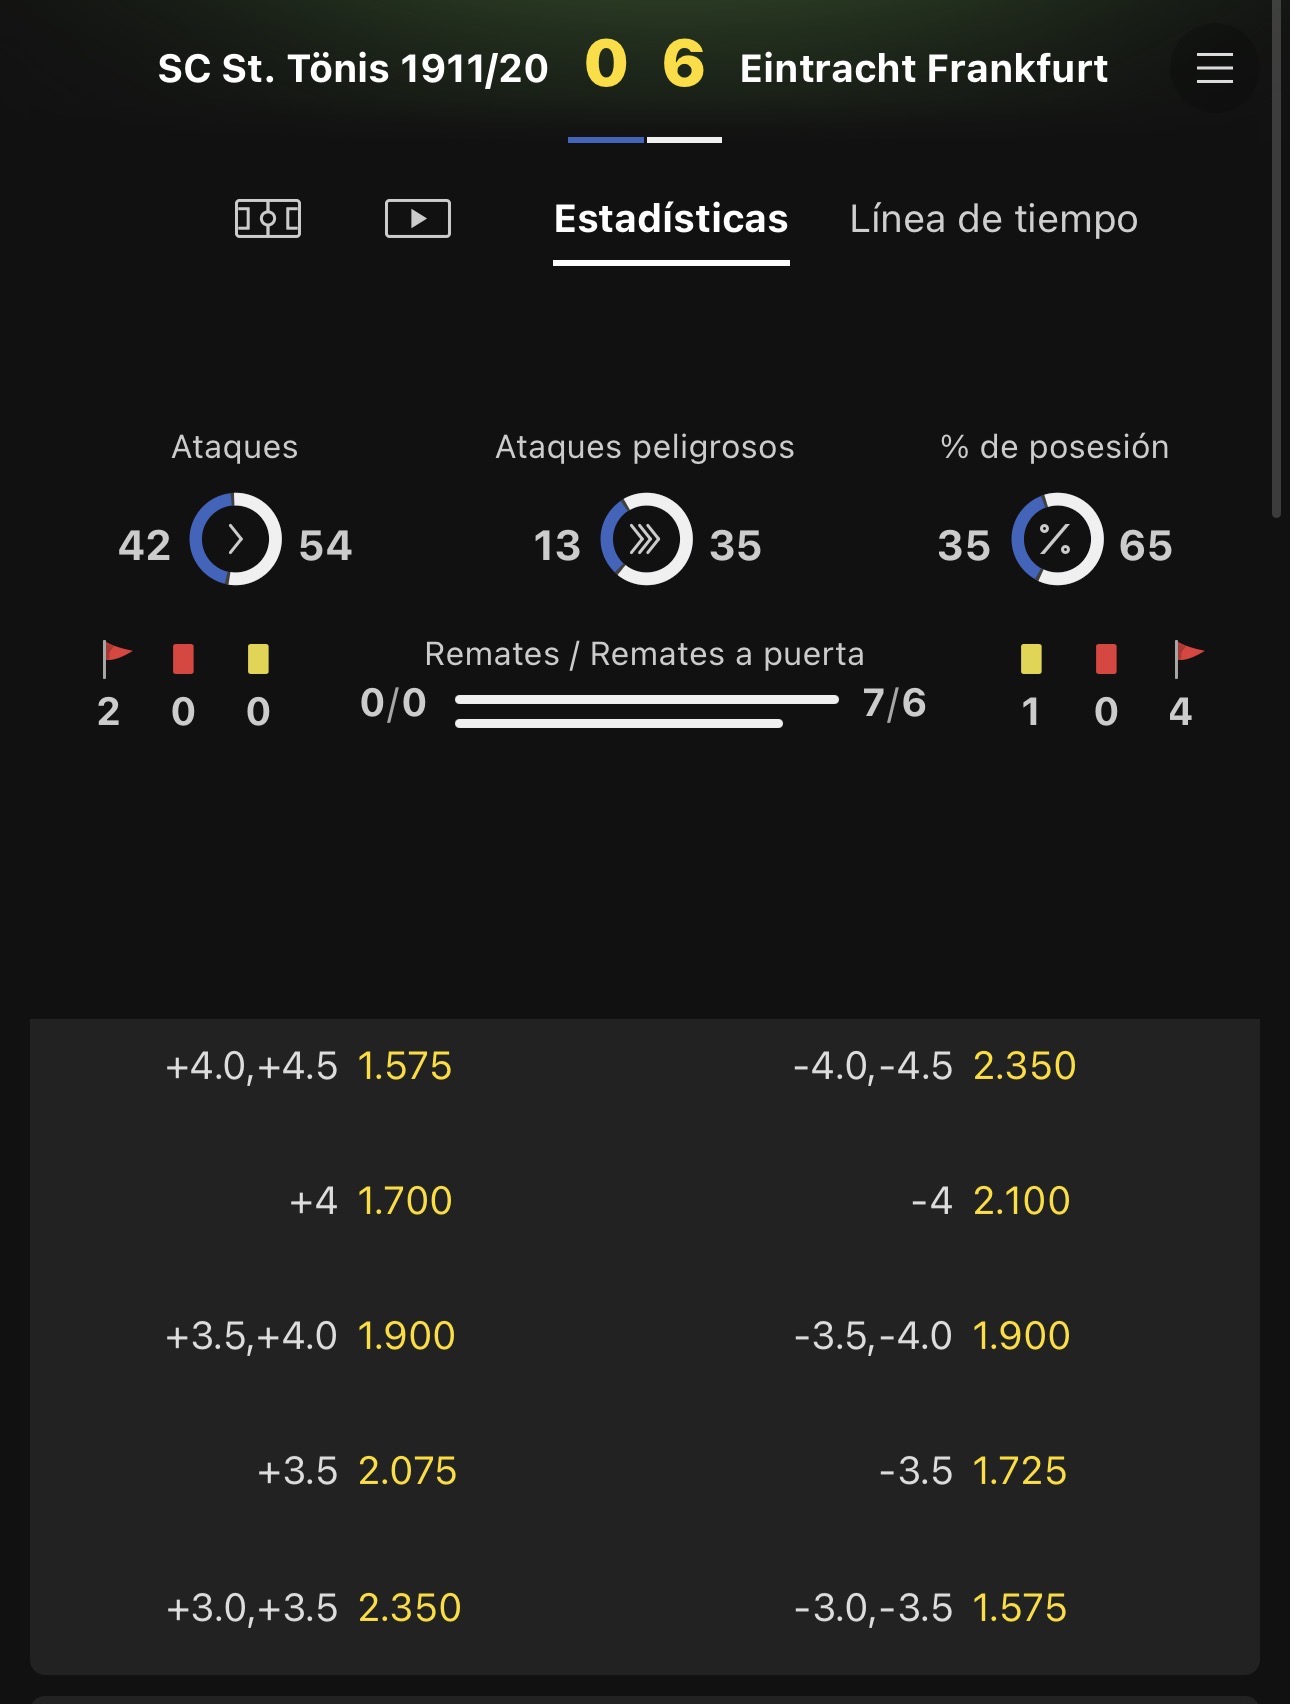Click the Ataques peligrosos double-chevron icon
The image size is (1290, 1704).
[x=646, y=539]
